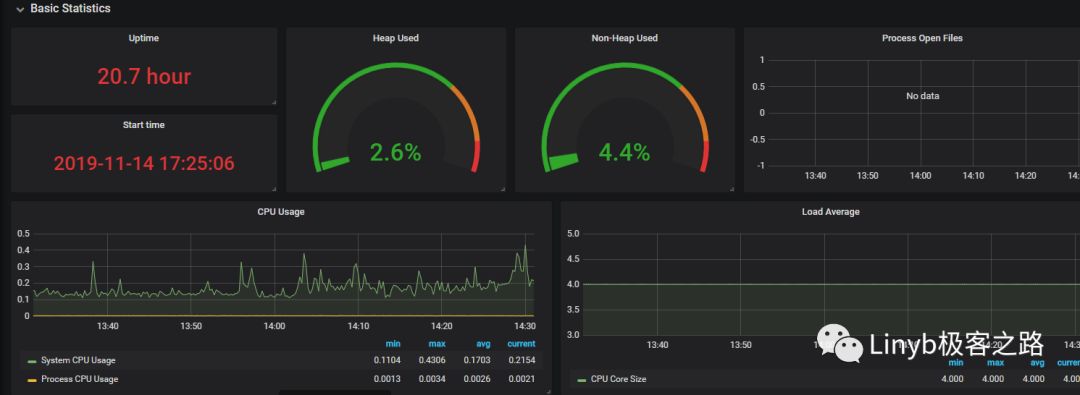Click the CPU Usage peak near 14:30
Image resolution: width=1080 pixels, height=395 pixels.
click(525, 246)
